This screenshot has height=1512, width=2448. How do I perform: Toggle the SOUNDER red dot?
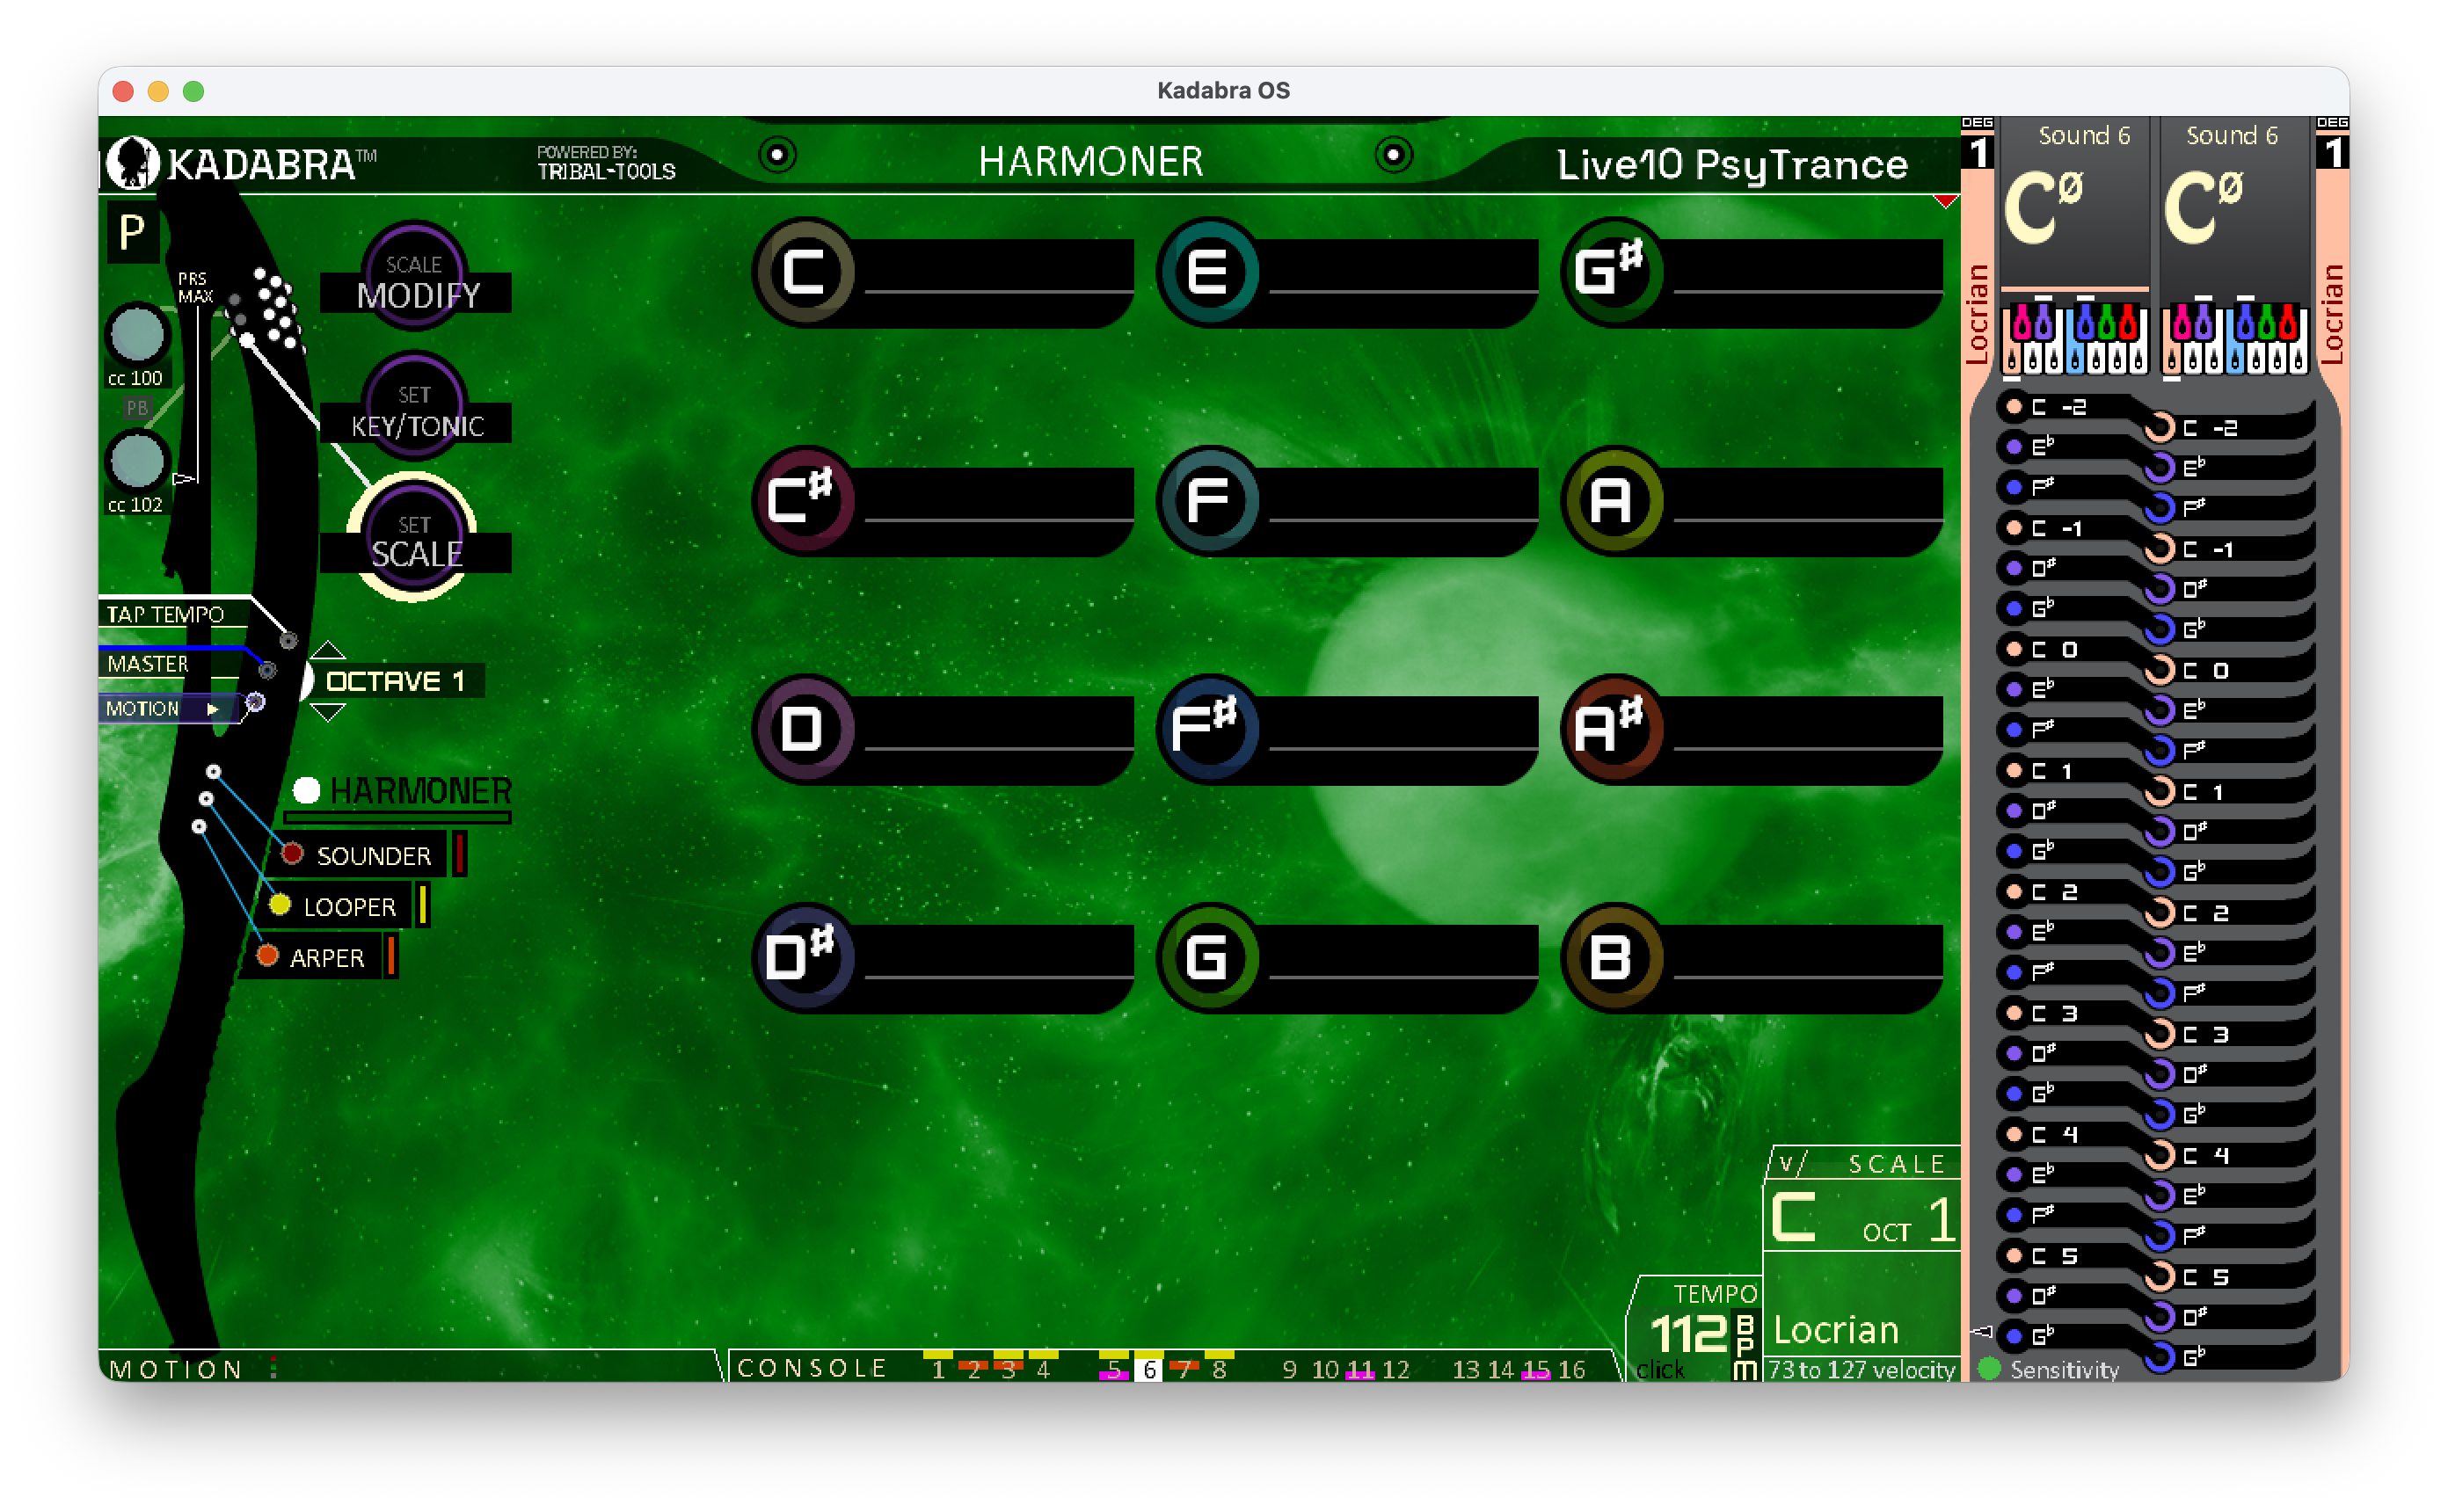coord(292,854)
